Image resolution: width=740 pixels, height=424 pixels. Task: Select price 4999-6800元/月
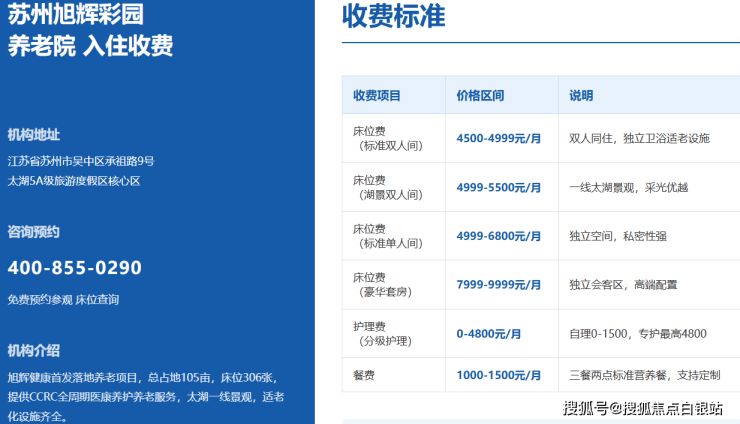point(498,236)
